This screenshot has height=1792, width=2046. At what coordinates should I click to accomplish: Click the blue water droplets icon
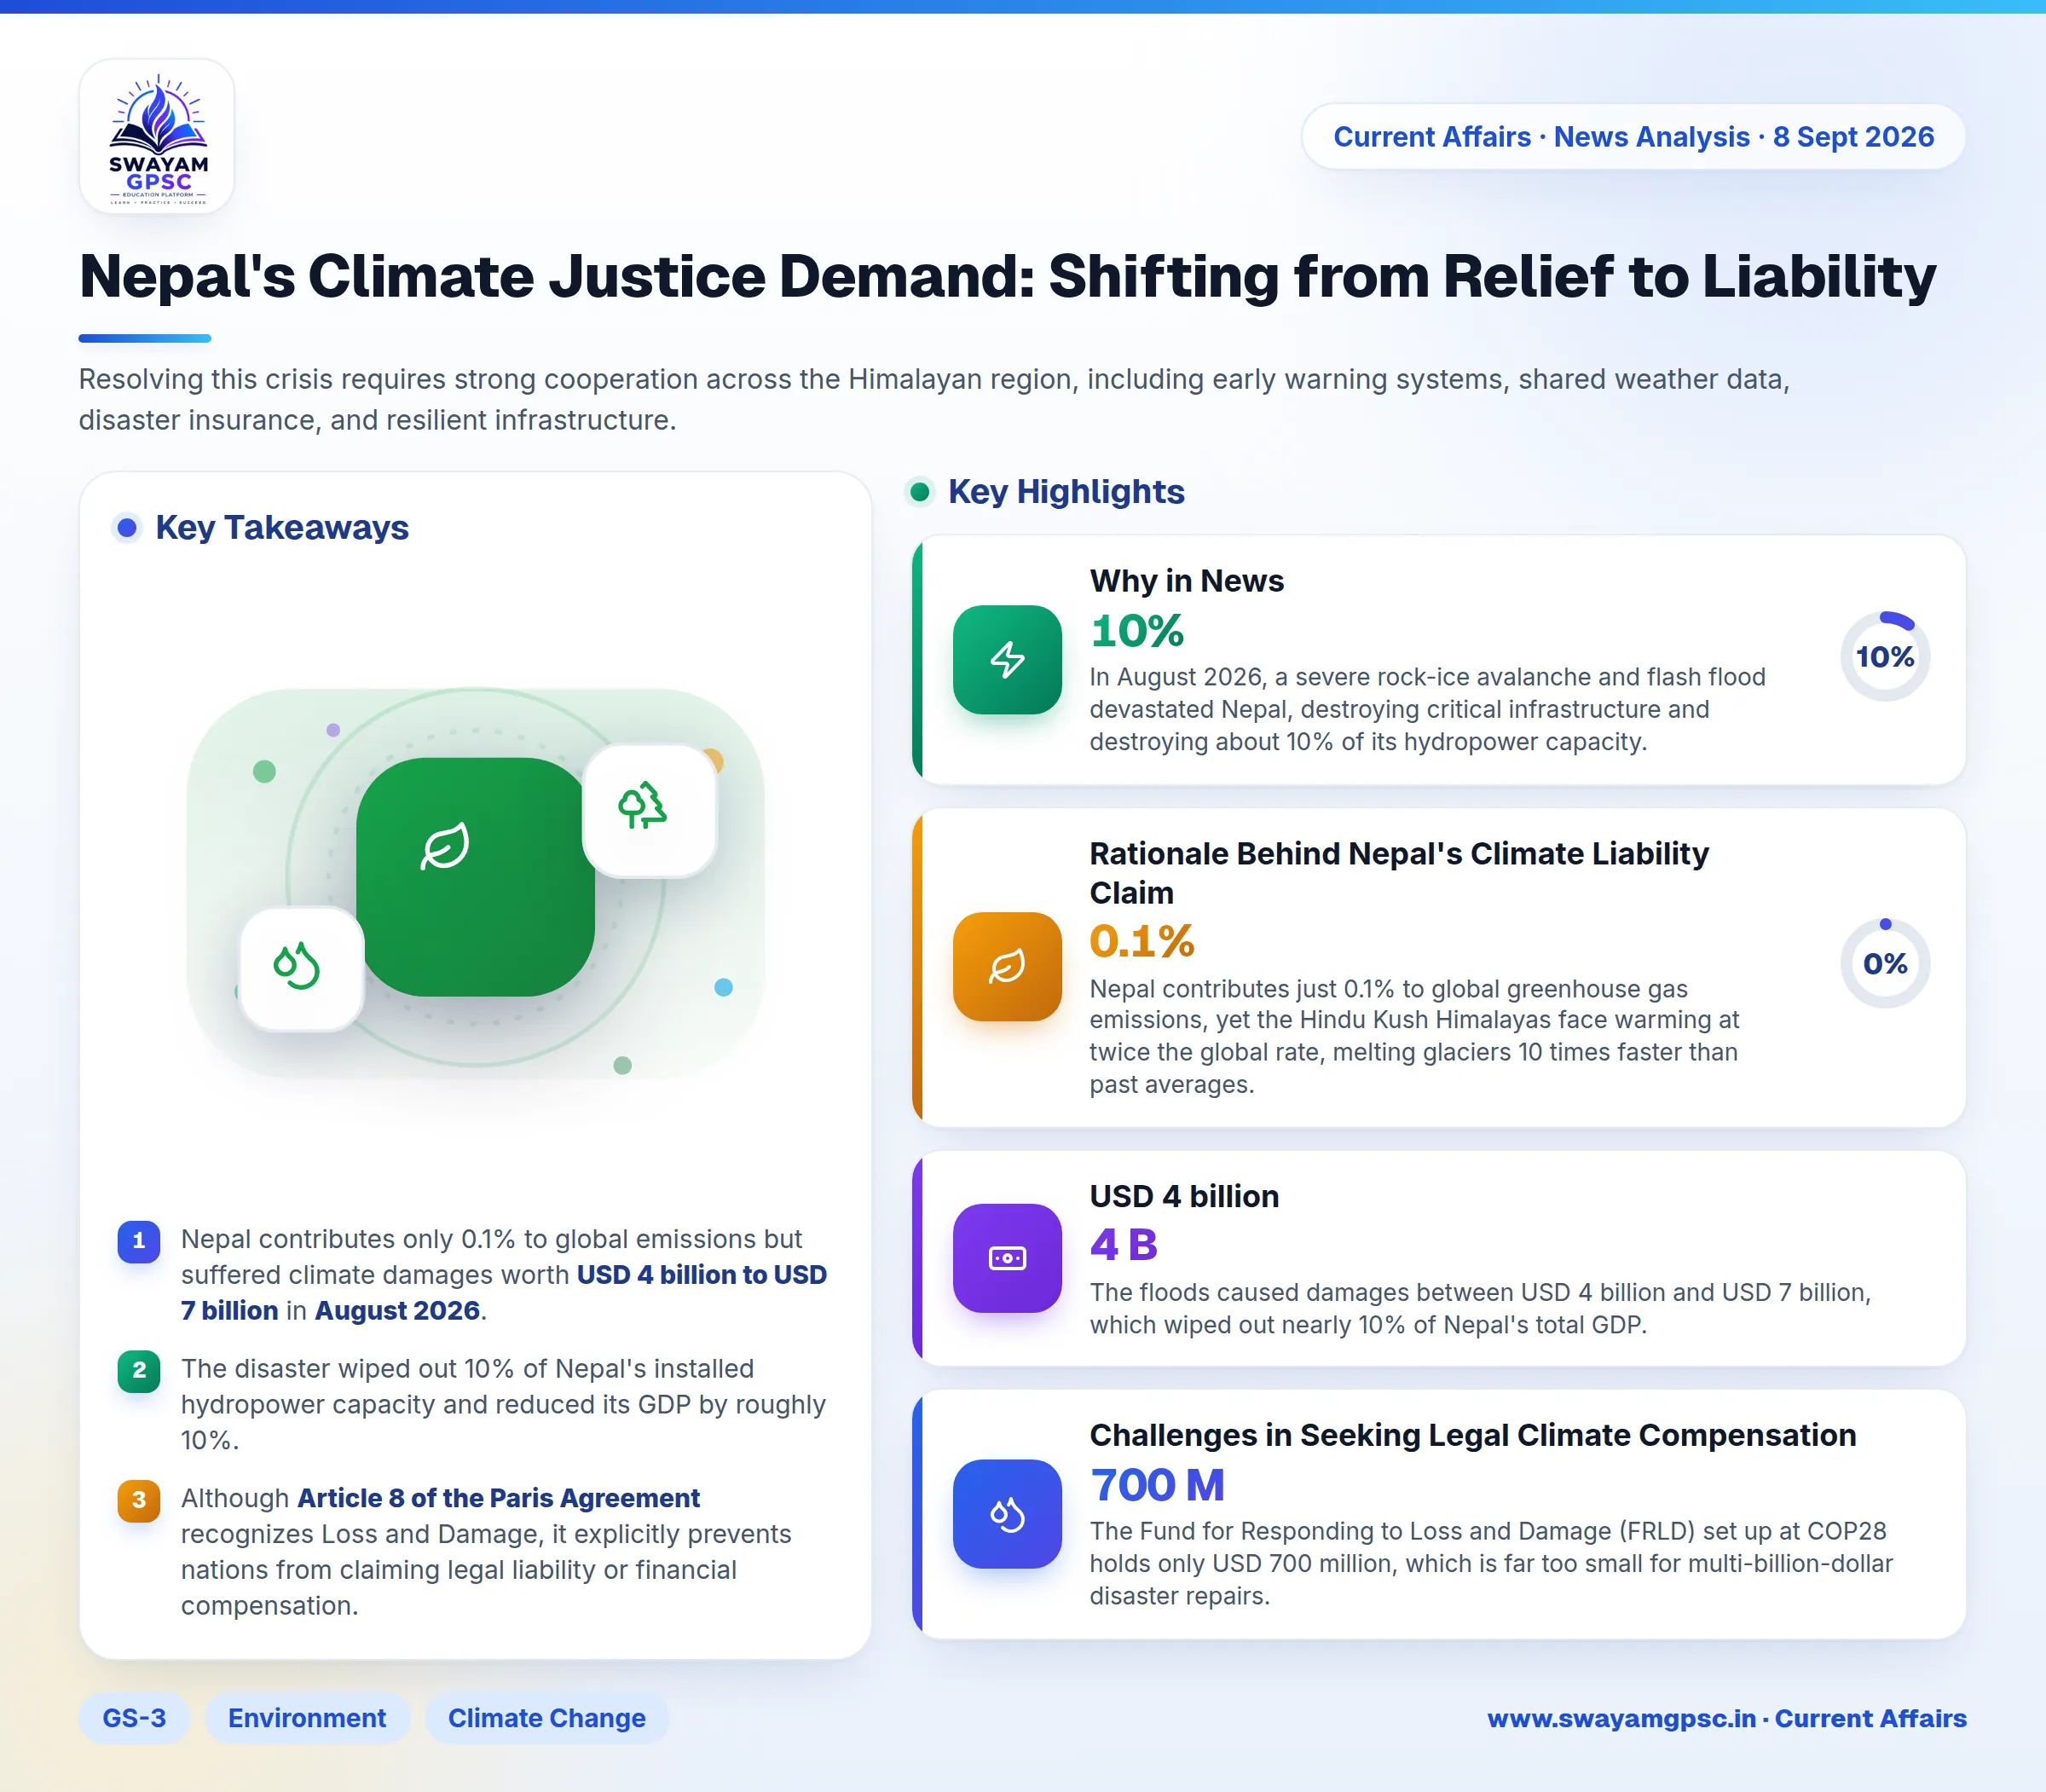tap(1007, 1514)
